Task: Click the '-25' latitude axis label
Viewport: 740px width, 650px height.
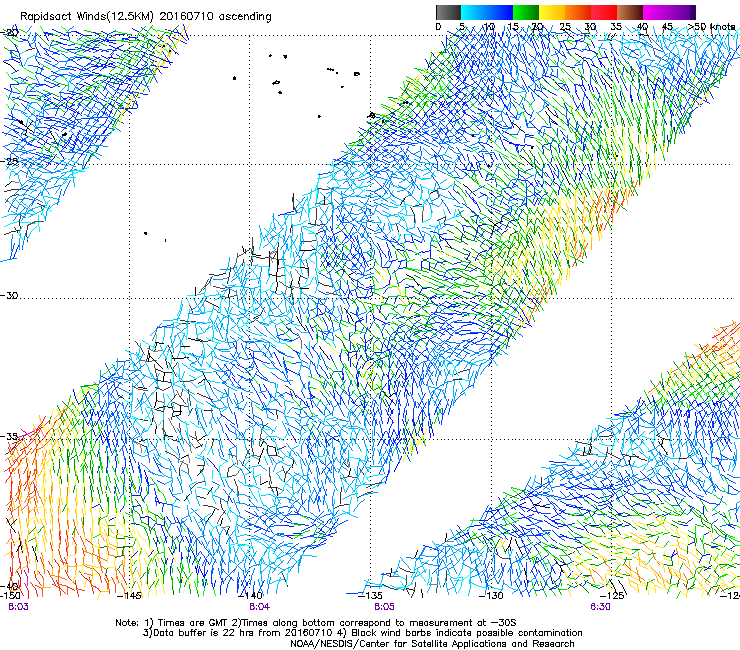Action: click(9, 161)
